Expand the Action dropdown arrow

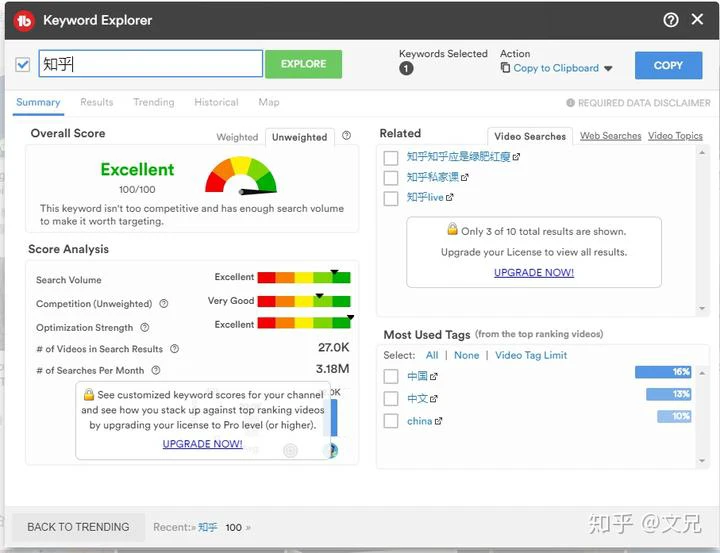coord(608,68)
